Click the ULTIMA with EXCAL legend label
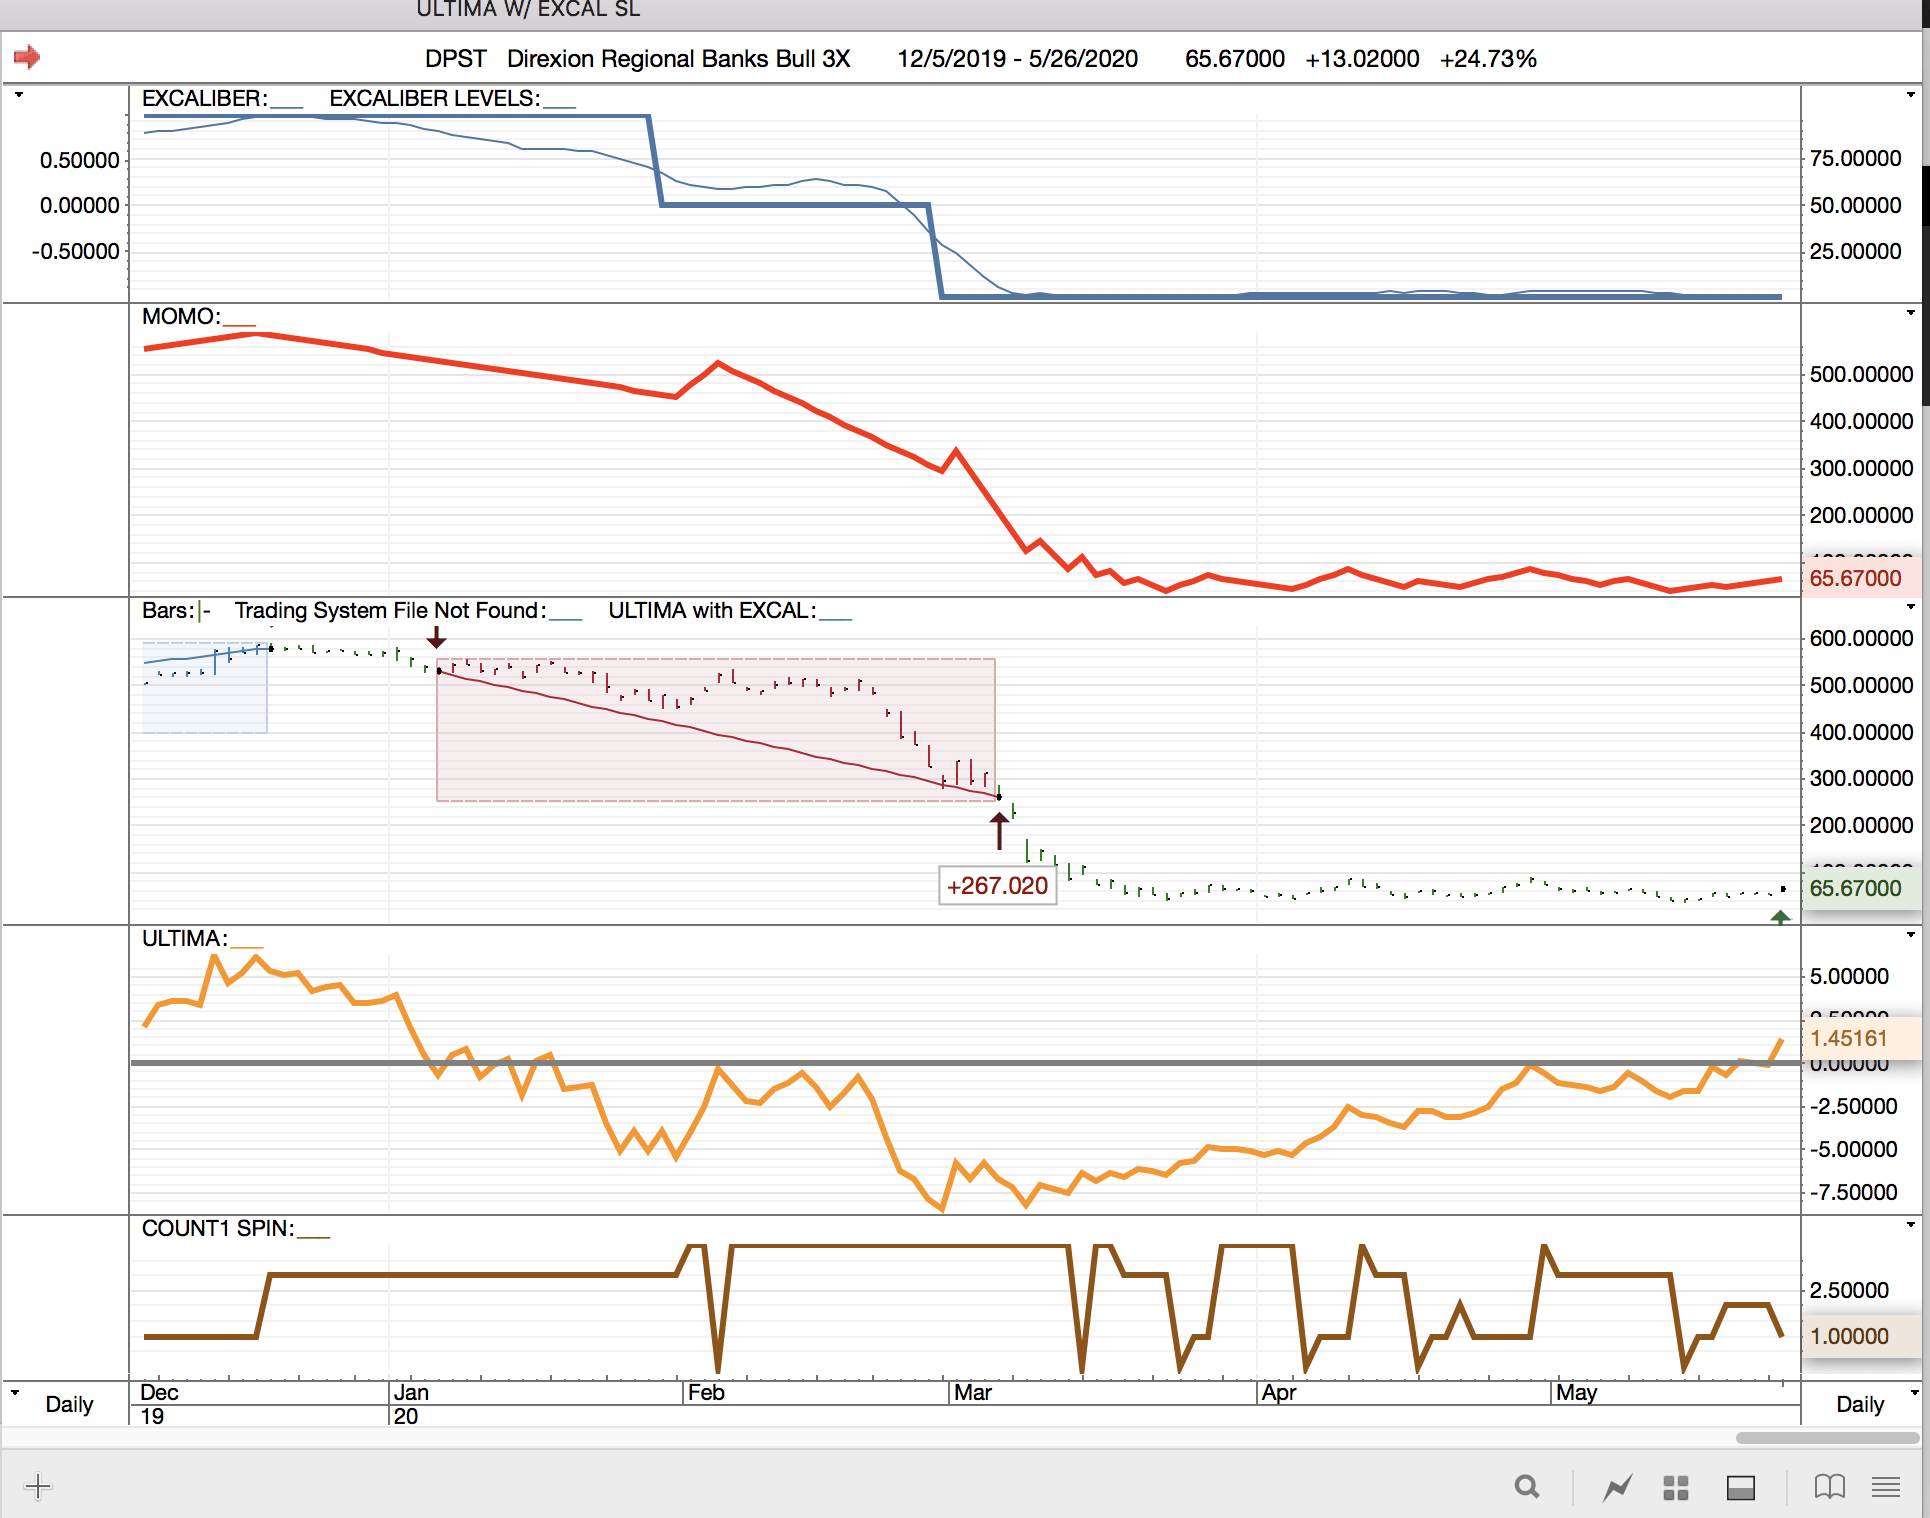Image resolution: width=1930 pixels, height=1518 pixels. pyautogui.click(x=711, y=610)
